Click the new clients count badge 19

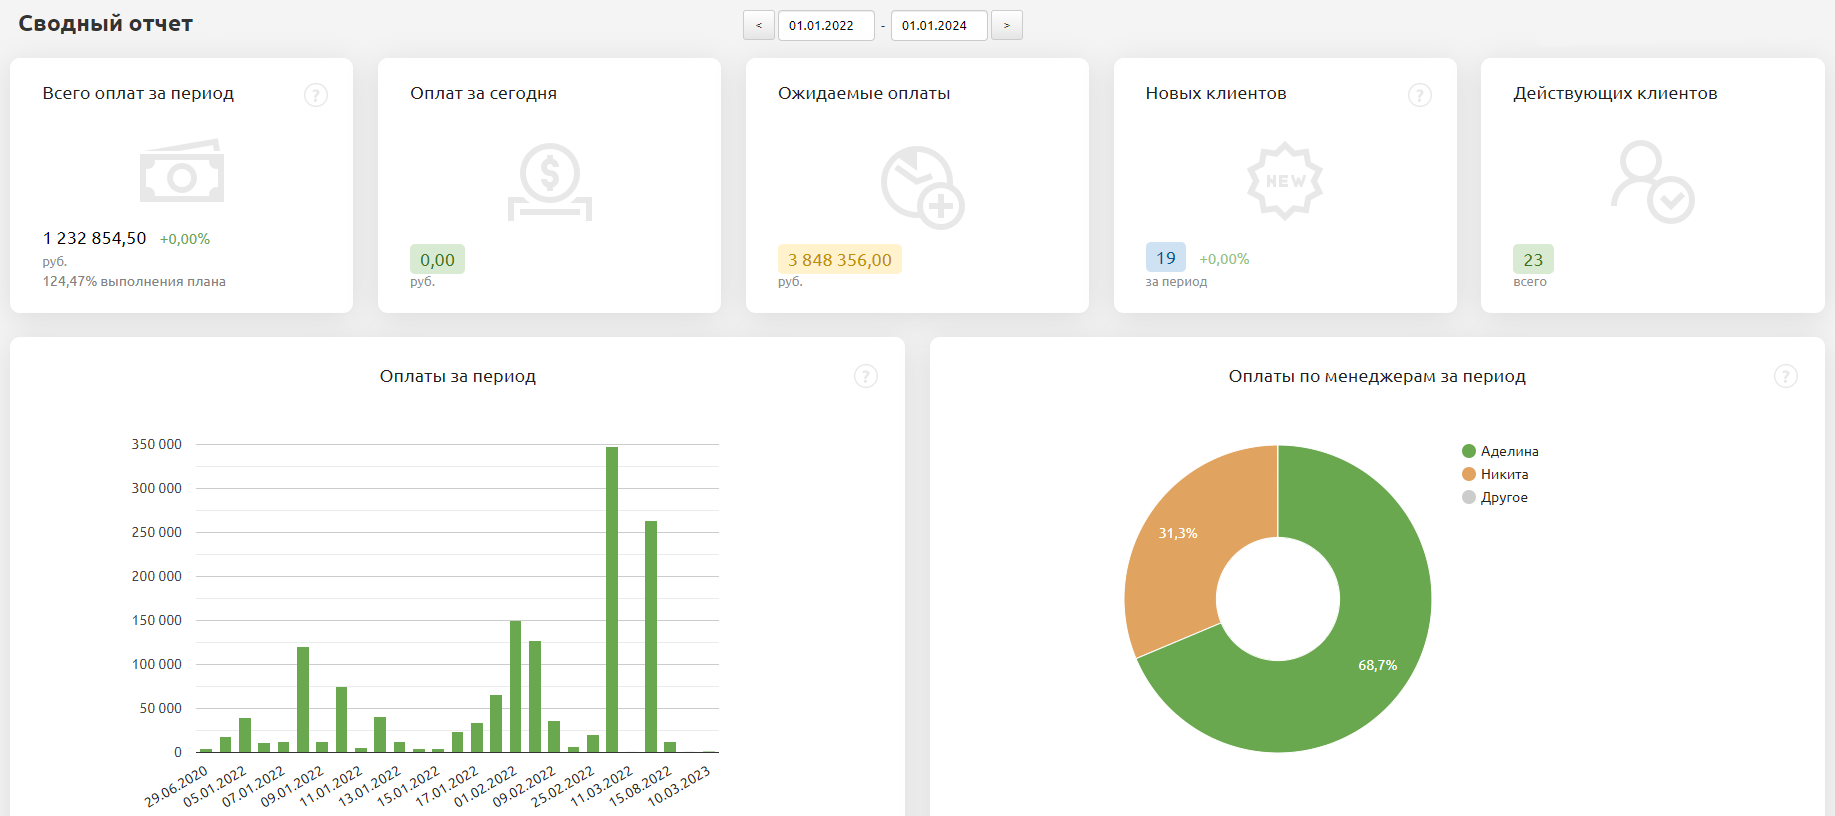click(1166, 258)
